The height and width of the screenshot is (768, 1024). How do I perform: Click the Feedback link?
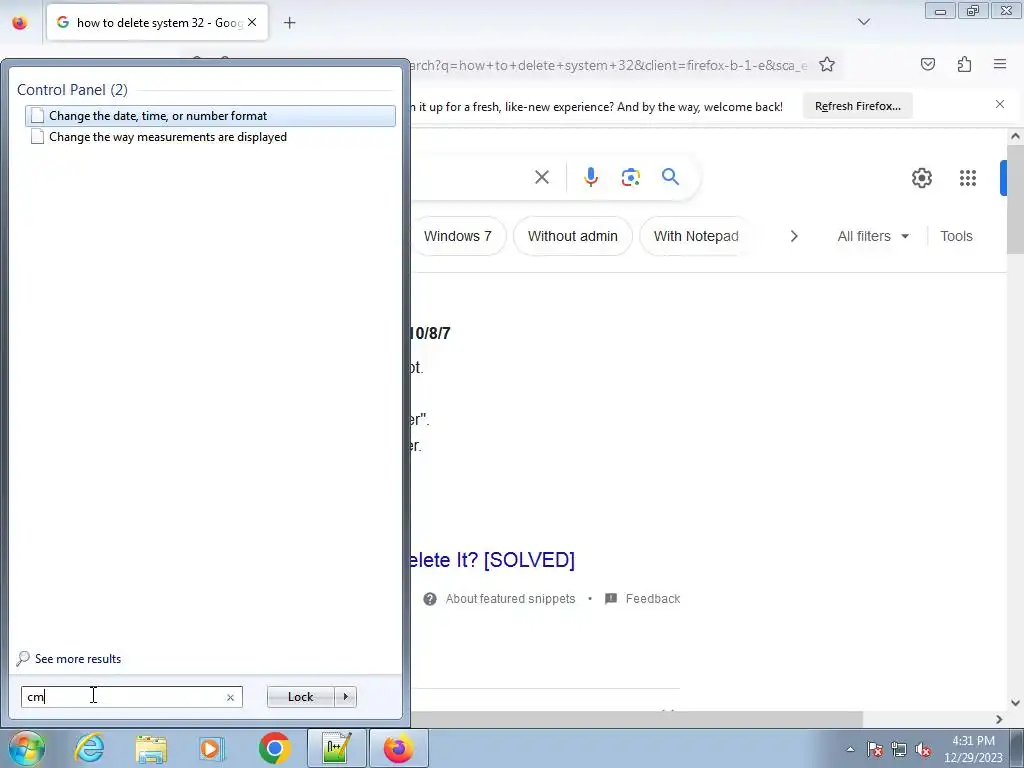[643, 599]
